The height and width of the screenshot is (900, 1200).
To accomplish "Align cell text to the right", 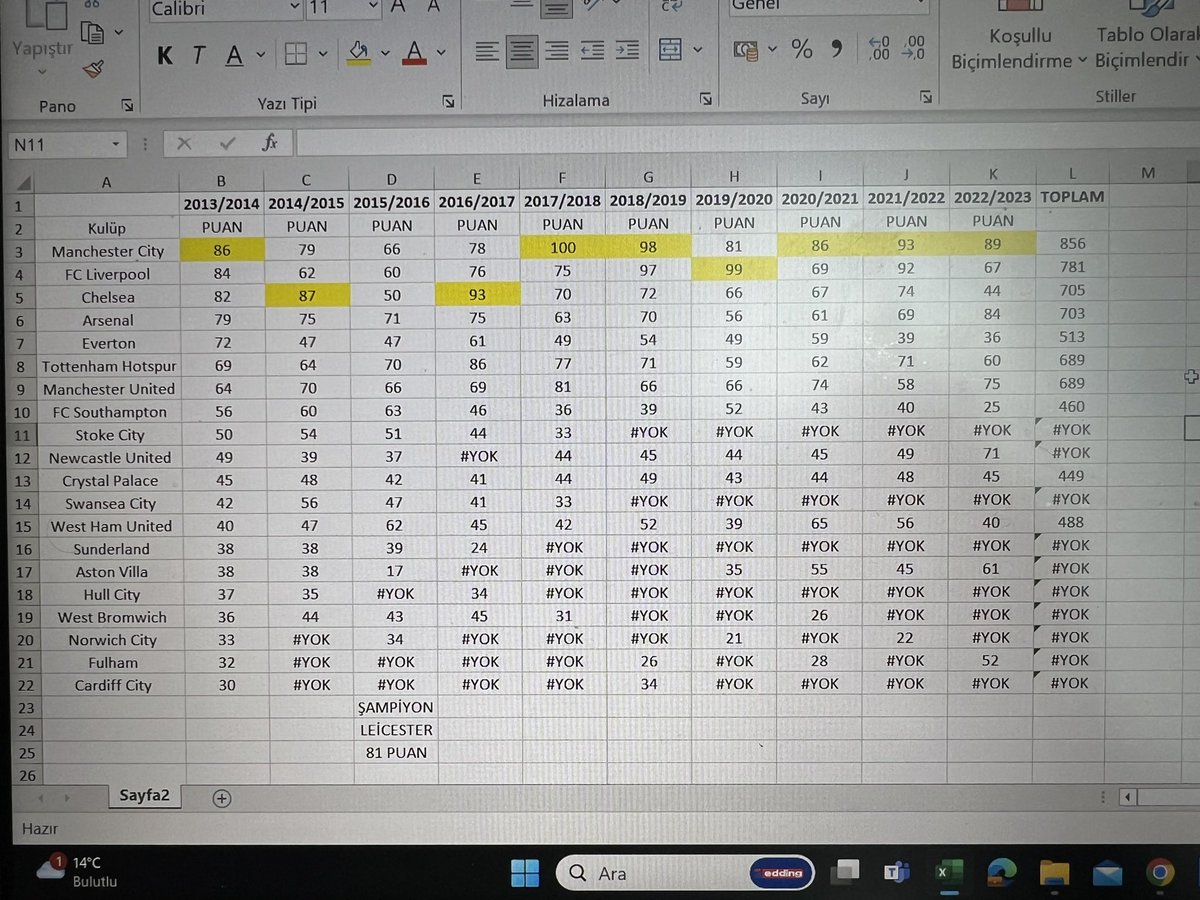I will click(x=556, y=50).
